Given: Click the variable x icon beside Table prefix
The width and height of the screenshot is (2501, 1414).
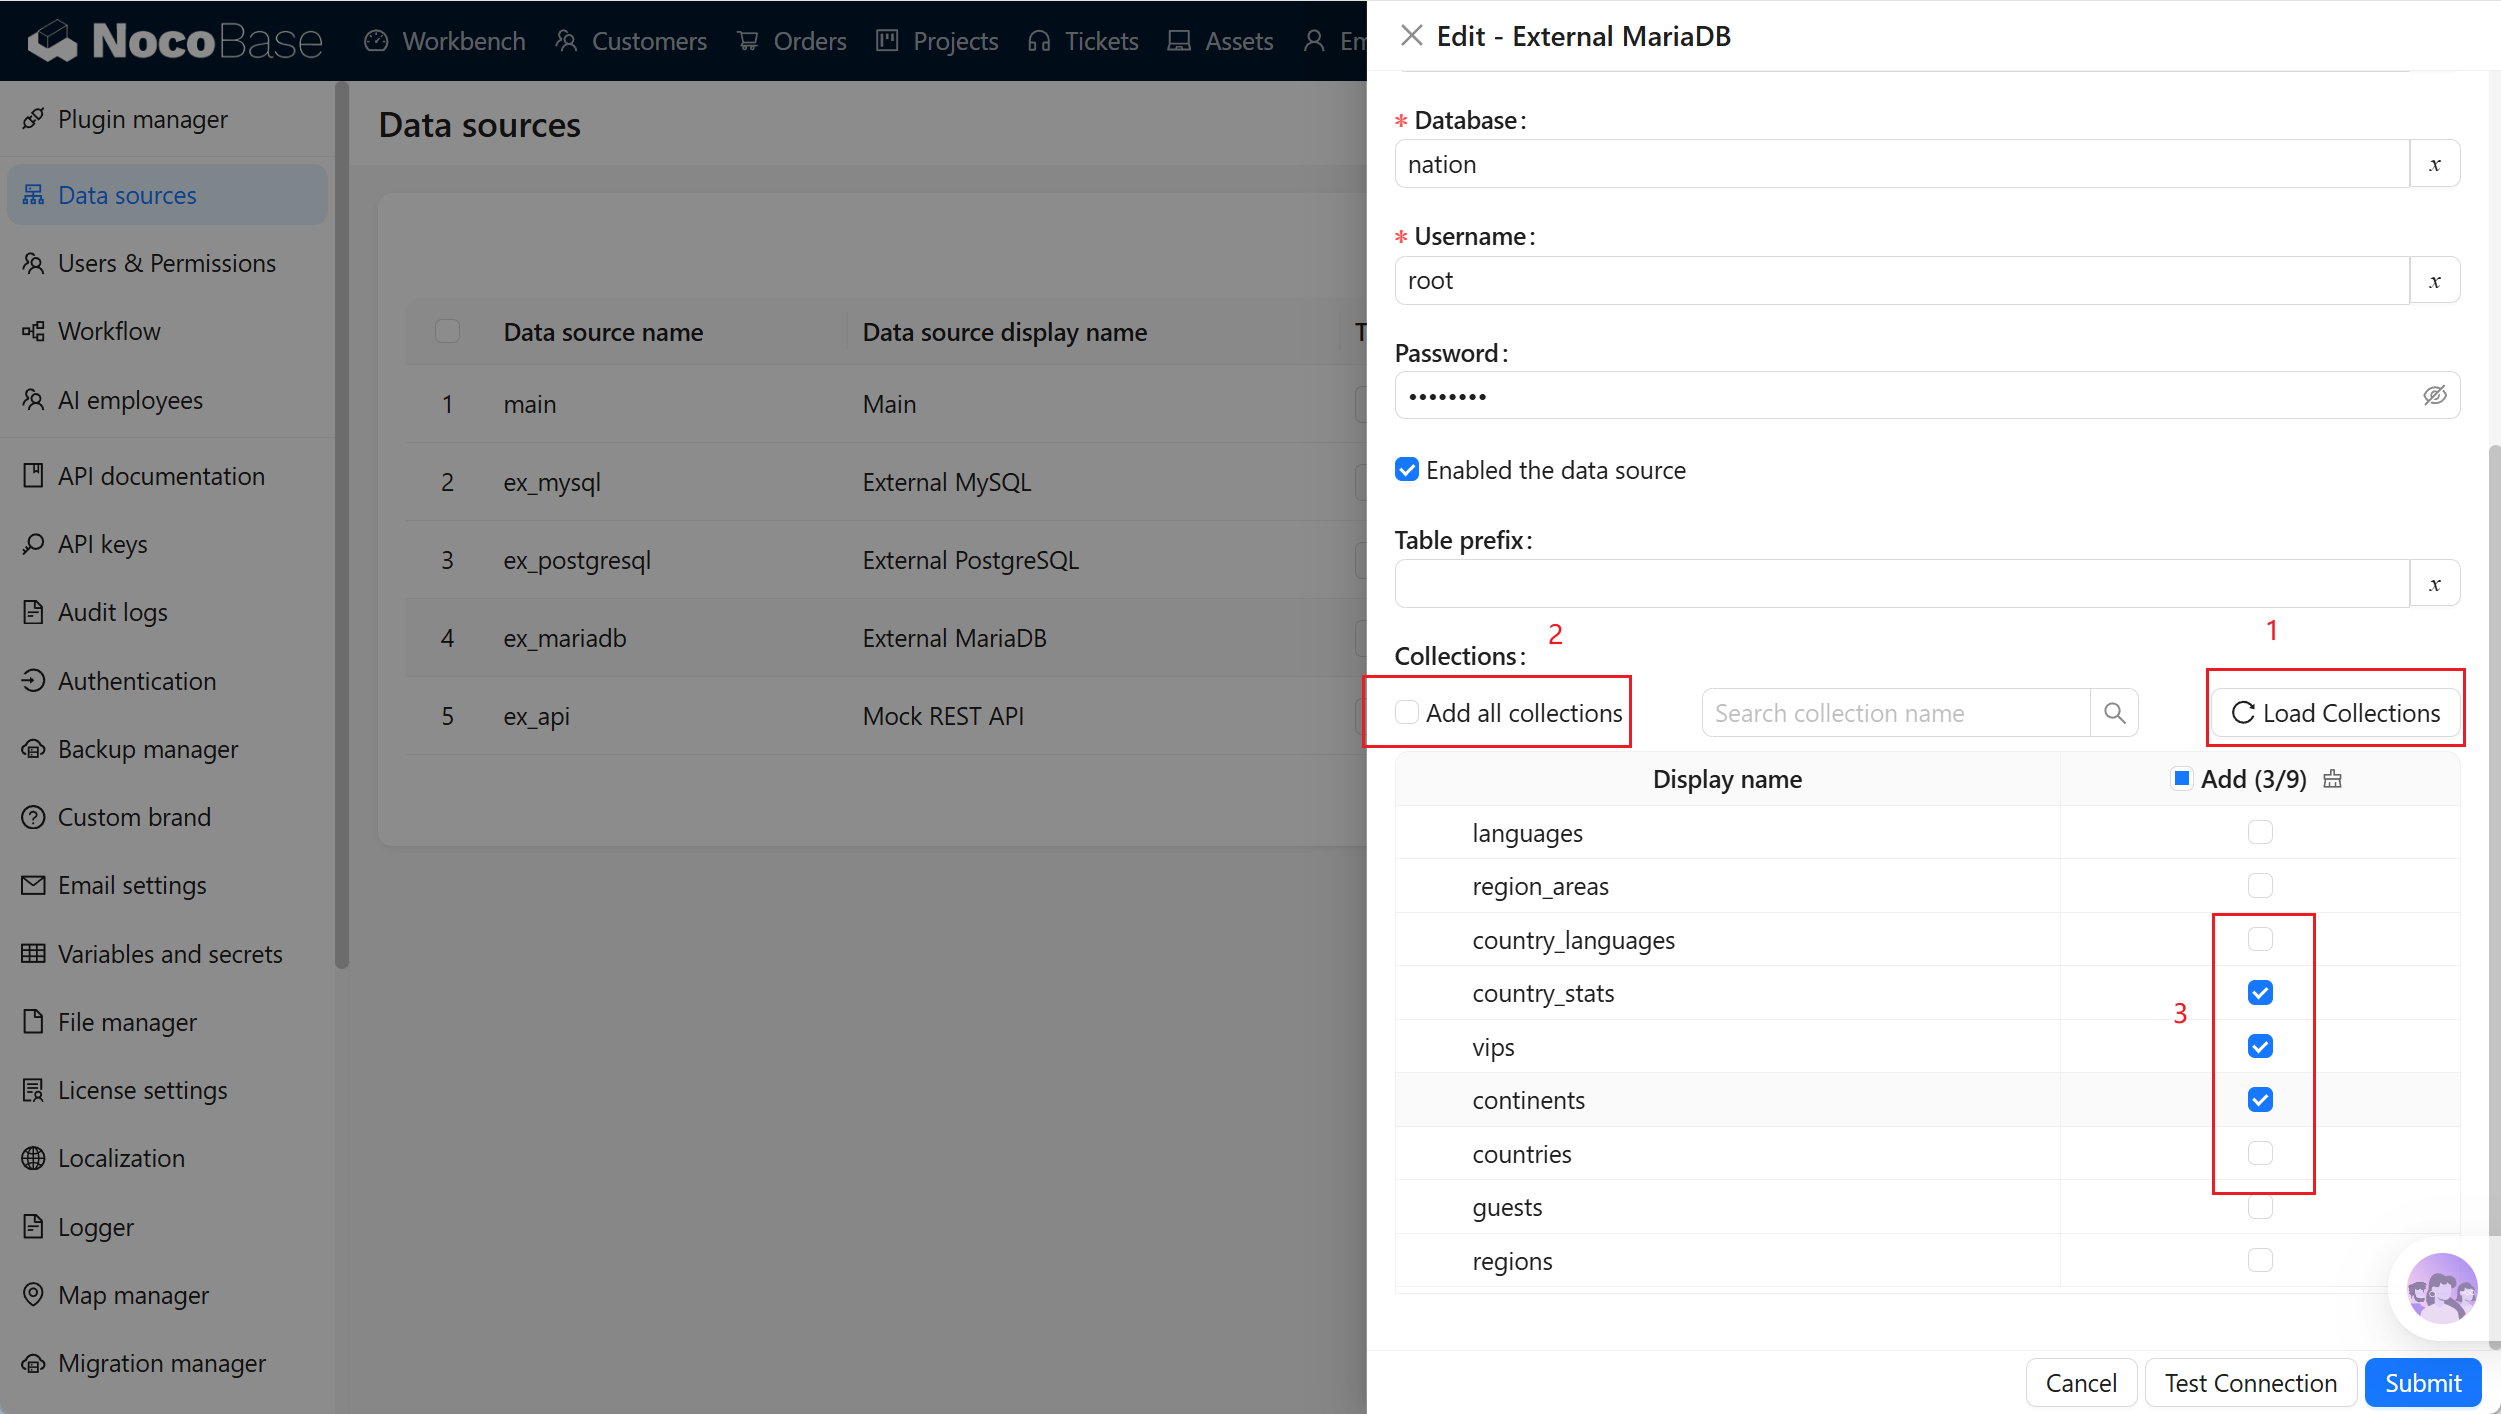Looking at the screenshot, I should (x=2435, y=584).
